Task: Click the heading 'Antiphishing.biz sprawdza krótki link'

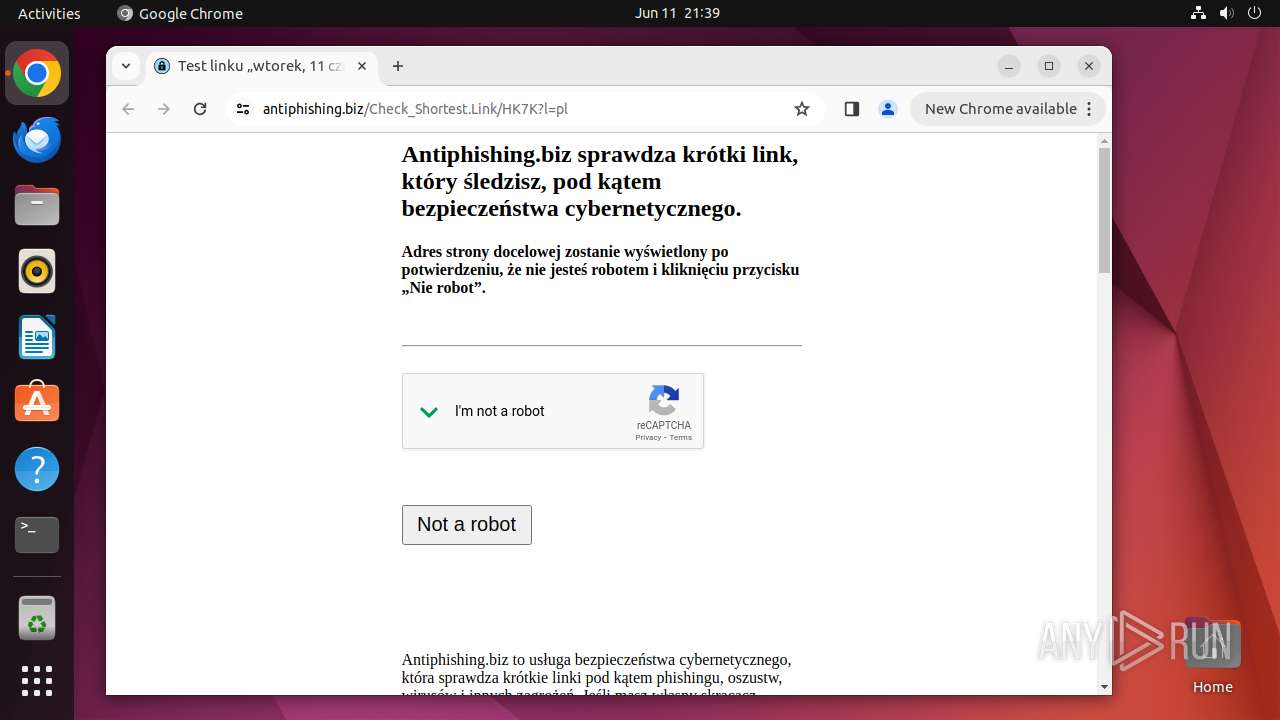Action: 600,182
